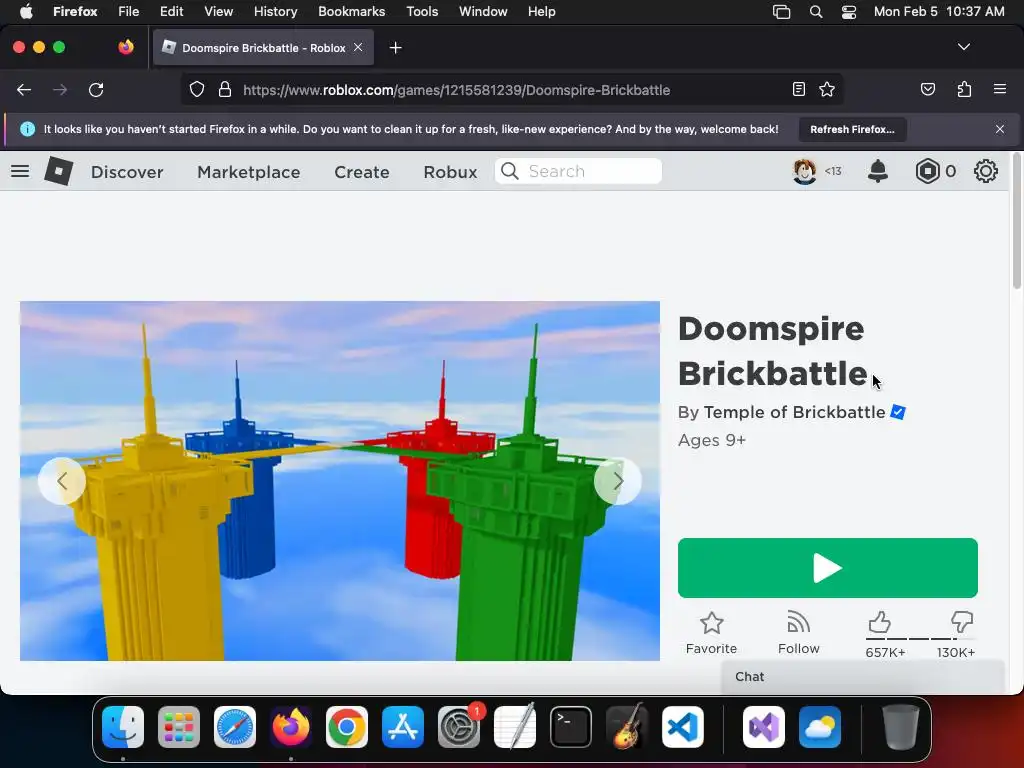Open the Robux balance icon
The width and height of the screenshot is (1024, 768).
[x=927, y=172]
